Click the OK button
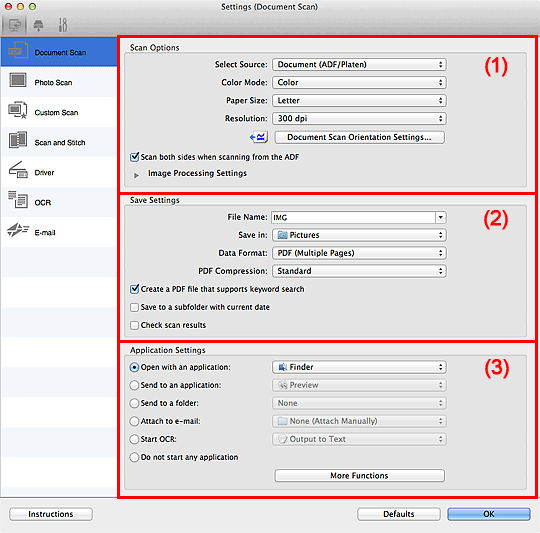 489,514
